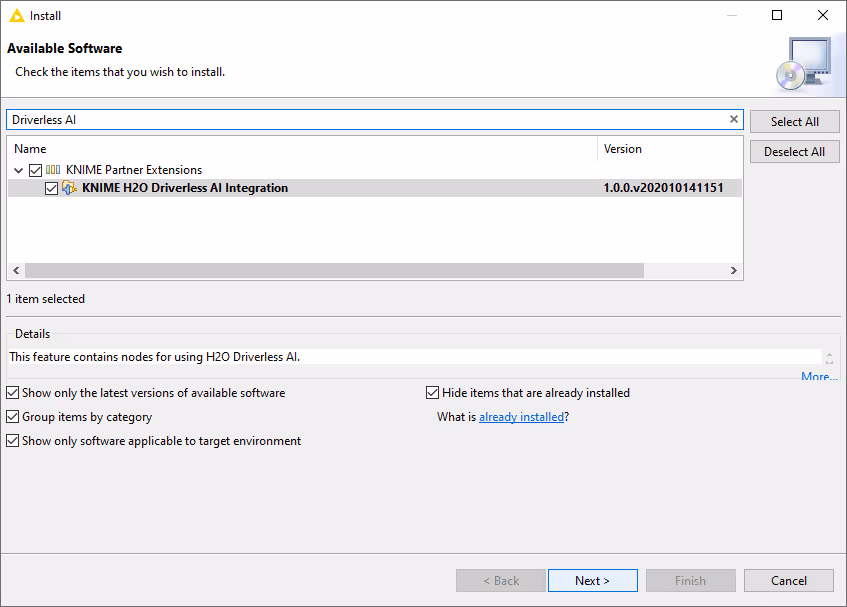Uncheck KNIME H2O Driverless AI Integration checkbox

tap(52, 188)
